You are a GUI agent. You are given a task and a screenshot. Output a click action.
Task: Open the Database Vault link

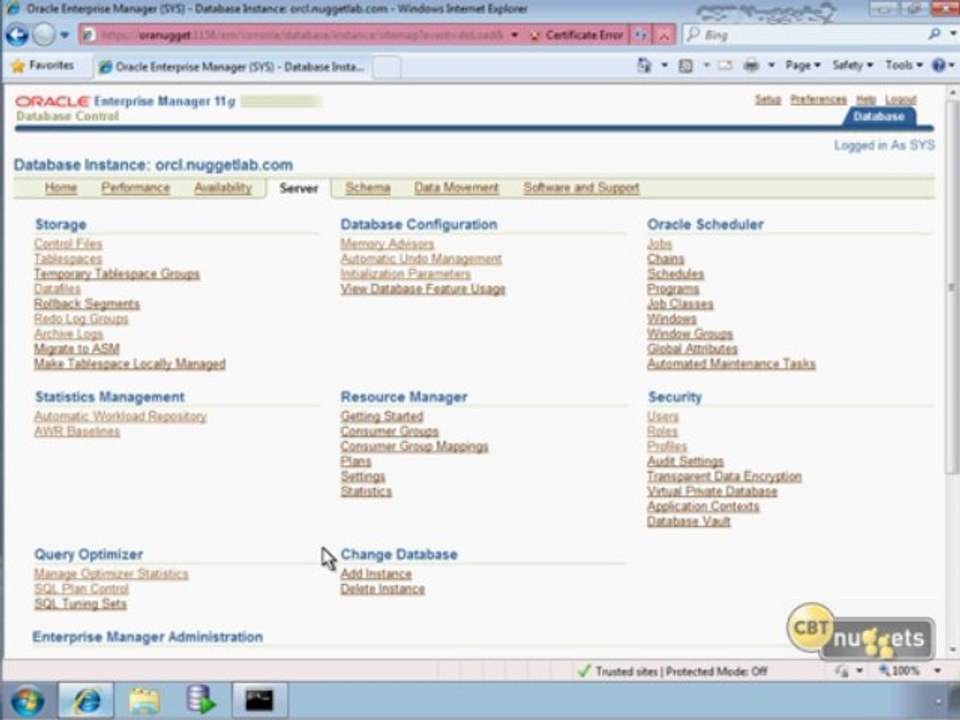689,521
